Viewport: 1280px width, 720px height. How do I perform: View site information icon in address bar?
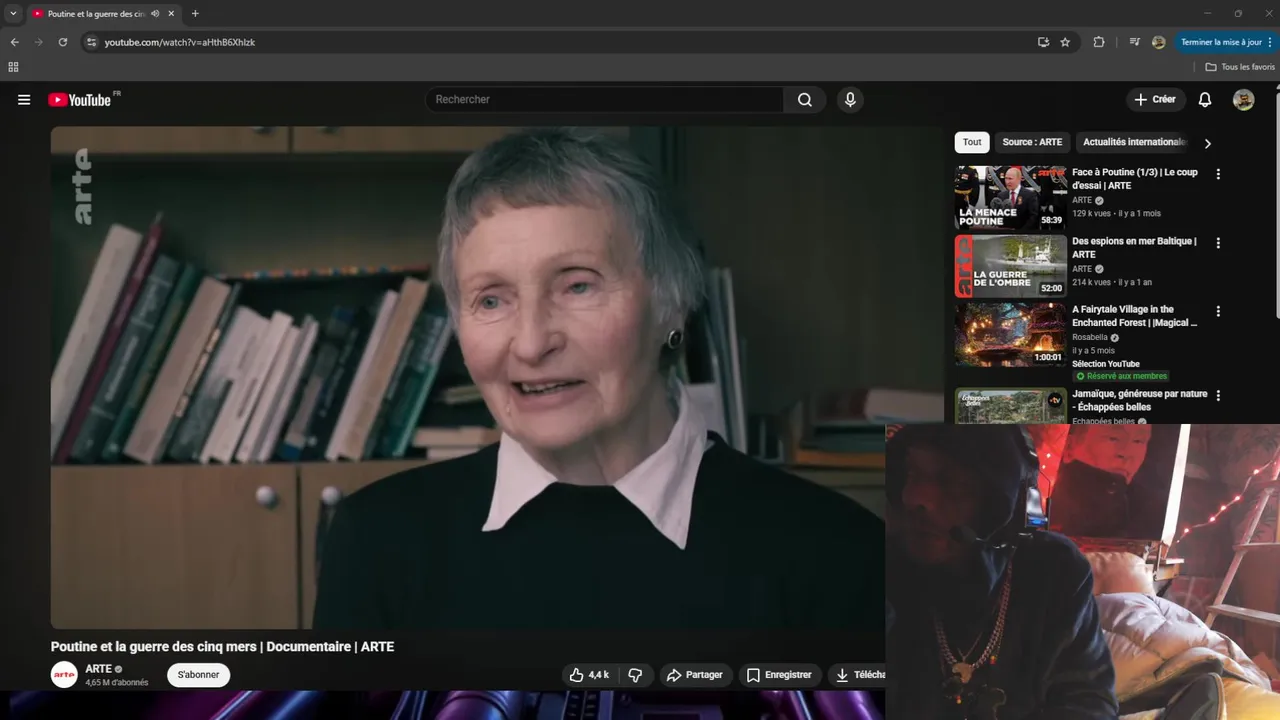pos(91,42)
